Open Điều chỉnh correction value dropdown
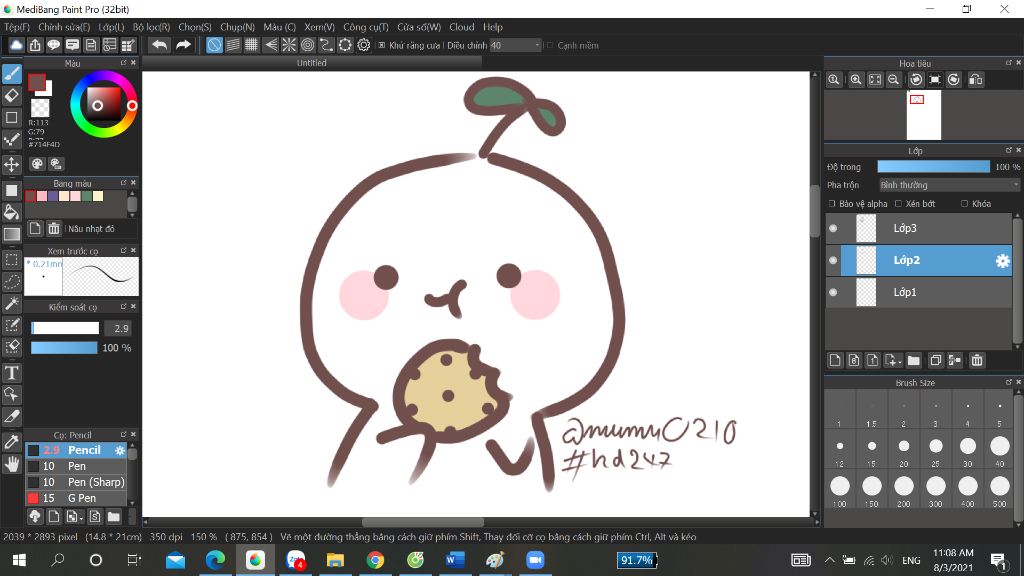 click(x=516, y=45)
